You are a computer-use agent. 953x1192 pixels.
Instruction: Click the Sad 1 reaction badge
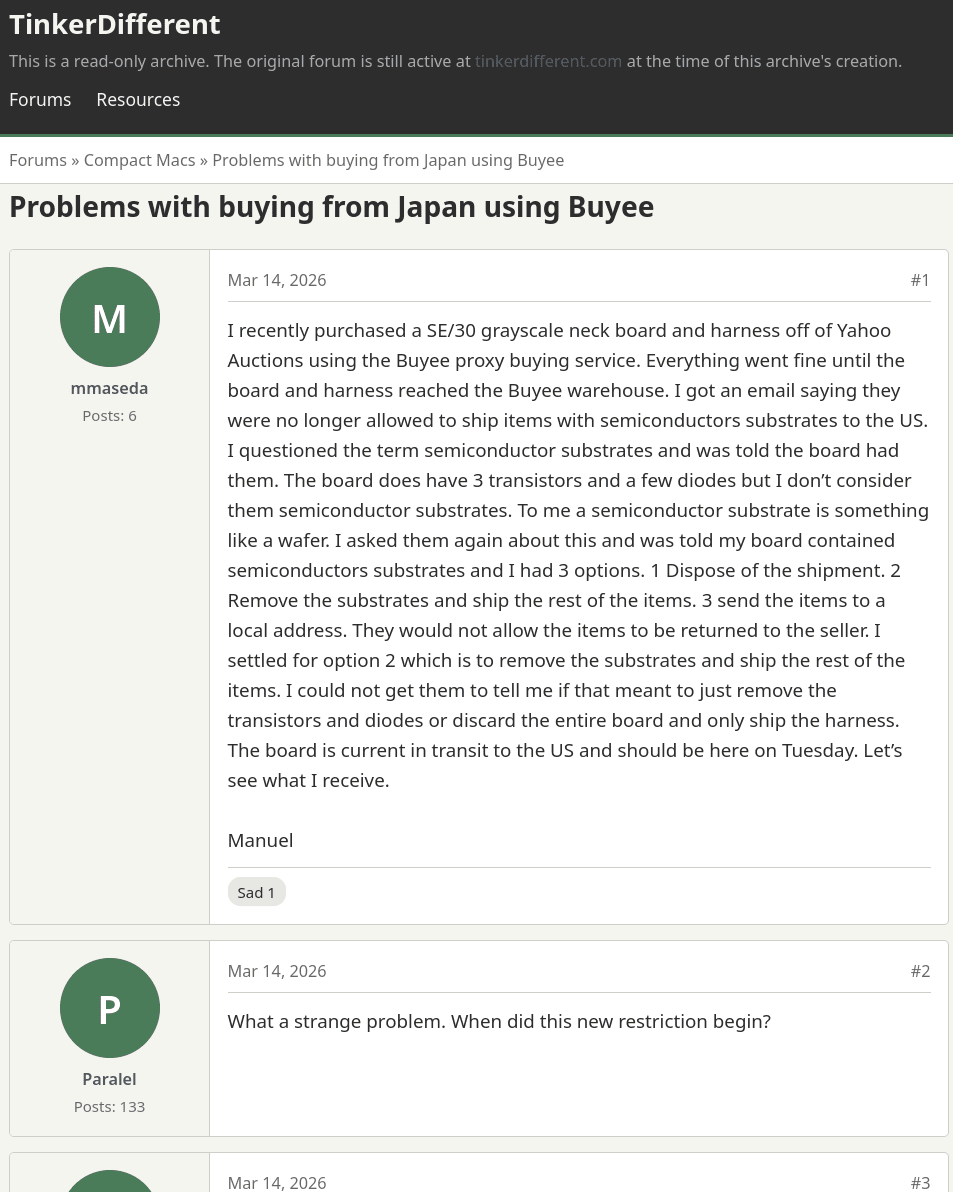pyautogui.click(x=256, y=892)
